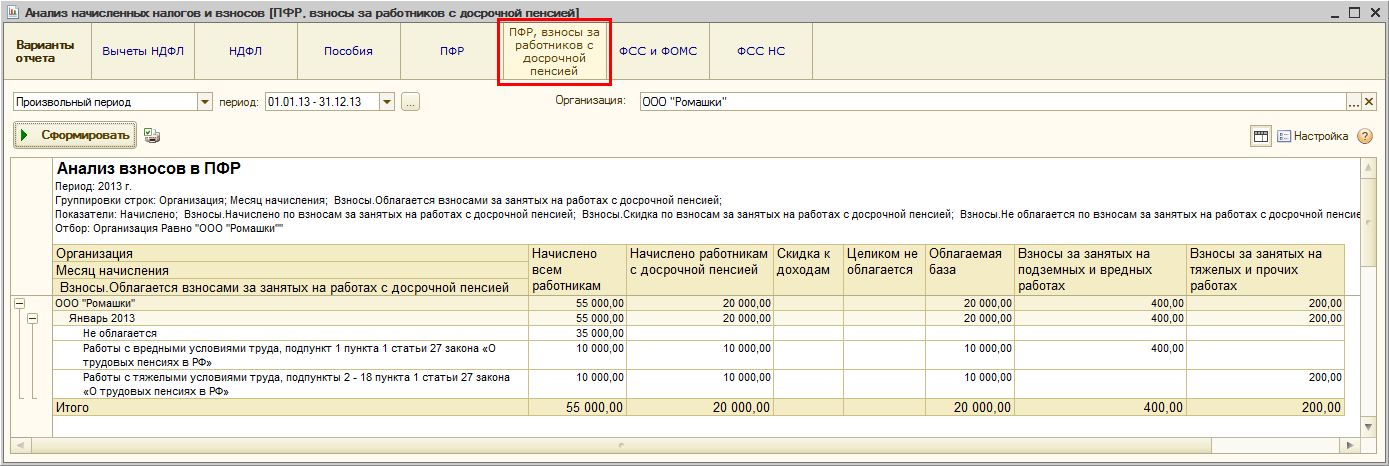Screen dimensions: 1389x466
Task: Open organization selection with the ellipsis button
Action: tap(1354, 101)
